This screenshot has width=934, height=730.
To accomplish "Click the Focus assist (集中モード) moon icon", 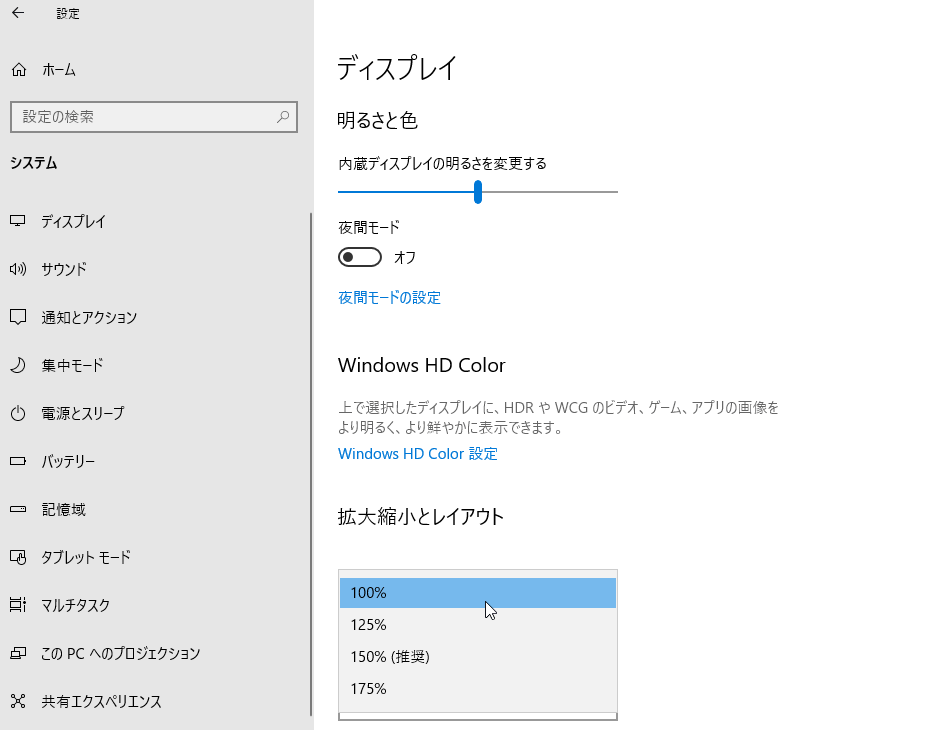I will 18,365.
